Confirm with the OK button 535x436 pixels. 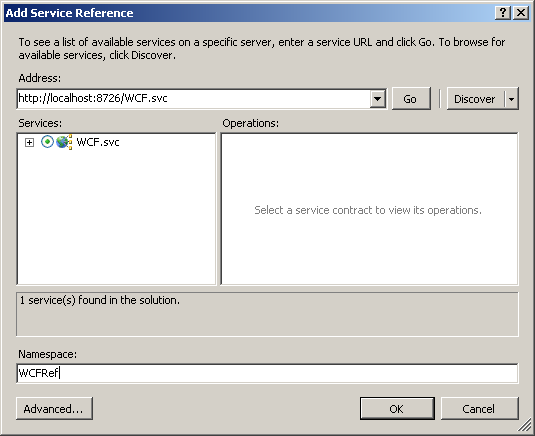(x=397, y=408)
